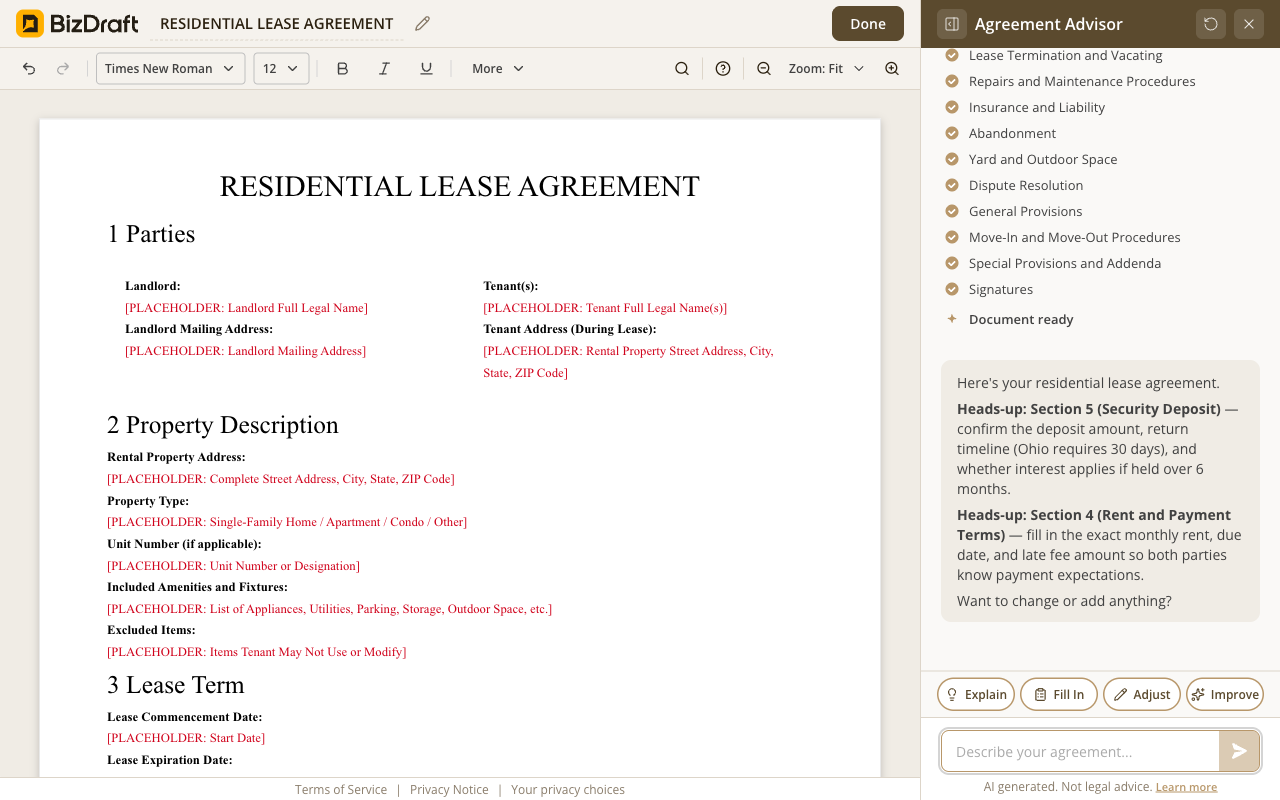This screenshot has width=1280, height=800.
Task: Click the Start Date placeholder
Action: tap(186, 738)
